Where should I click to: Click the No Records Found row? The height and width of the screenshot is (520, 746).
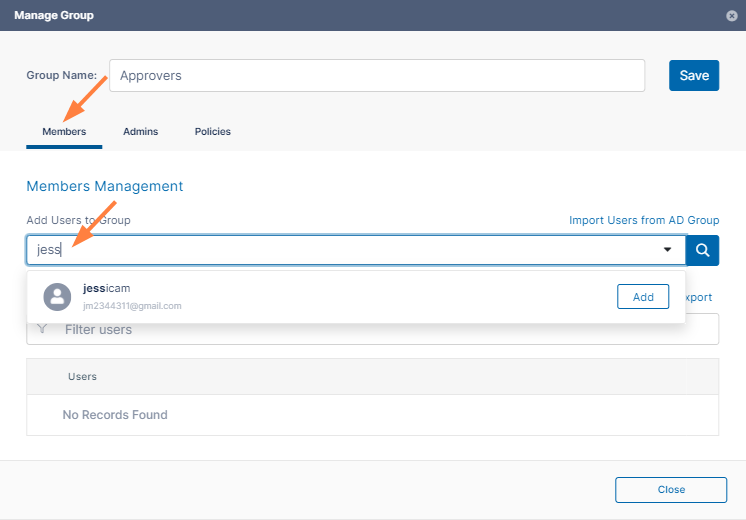point(115,415)
